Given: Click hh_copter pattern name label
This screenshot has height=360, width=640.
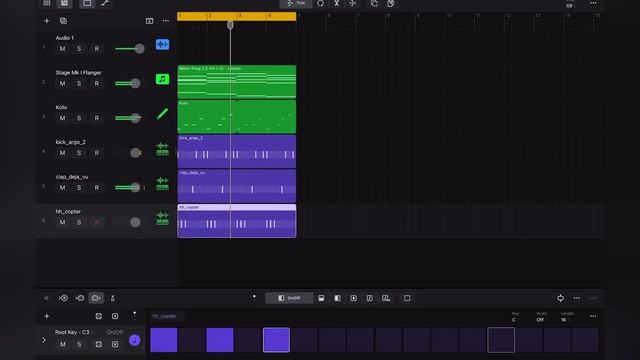Looking at the screenshot, I should (164, 316).
